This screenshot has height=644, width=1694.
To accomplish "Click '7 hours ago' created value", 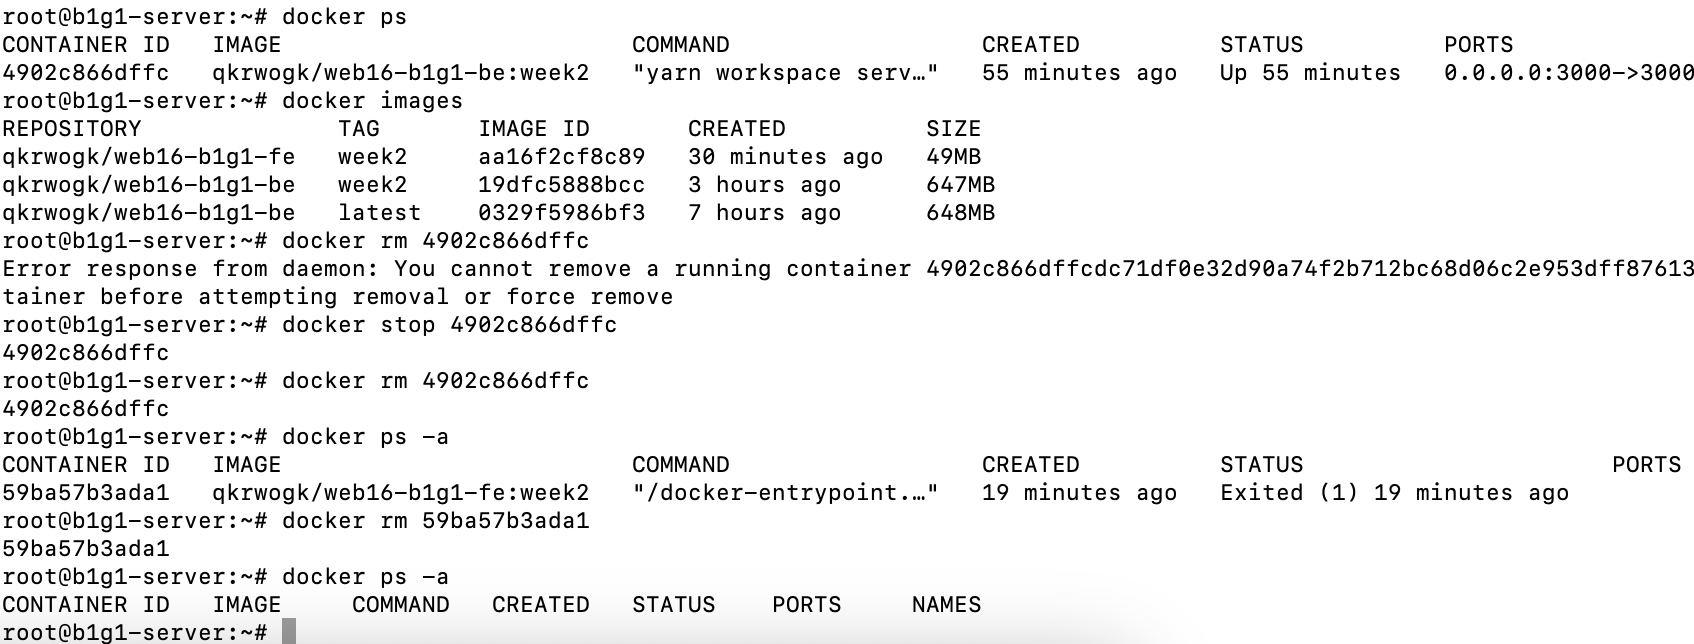I will 765,213.
